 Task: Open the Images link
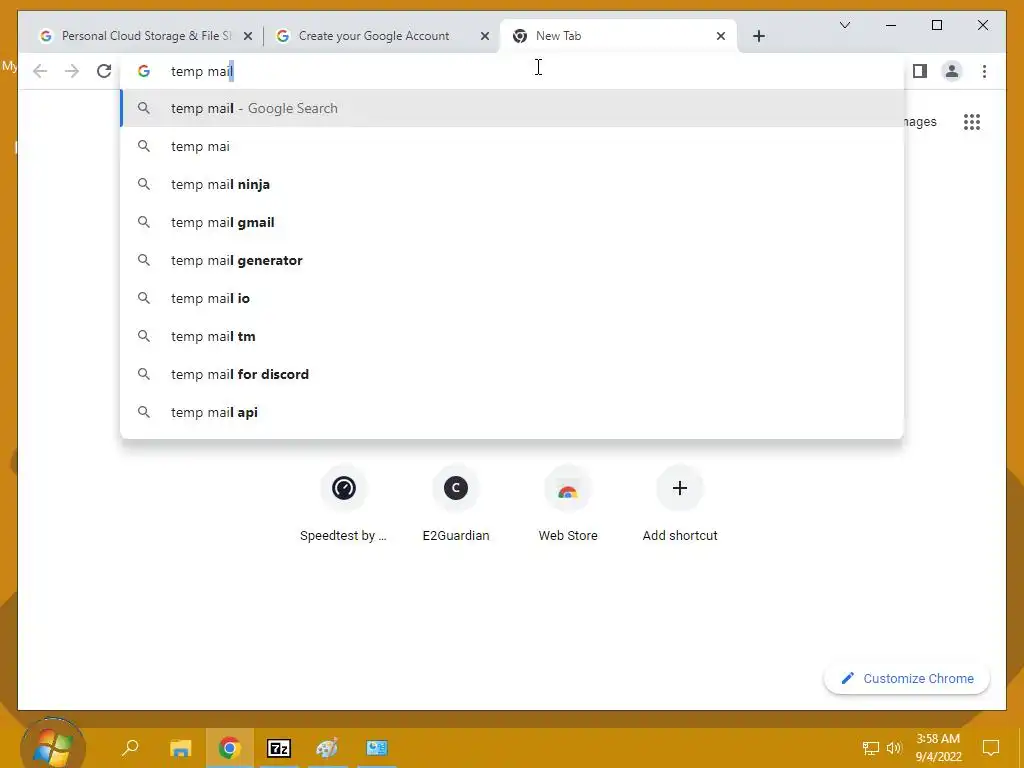(x=920, y=121)
